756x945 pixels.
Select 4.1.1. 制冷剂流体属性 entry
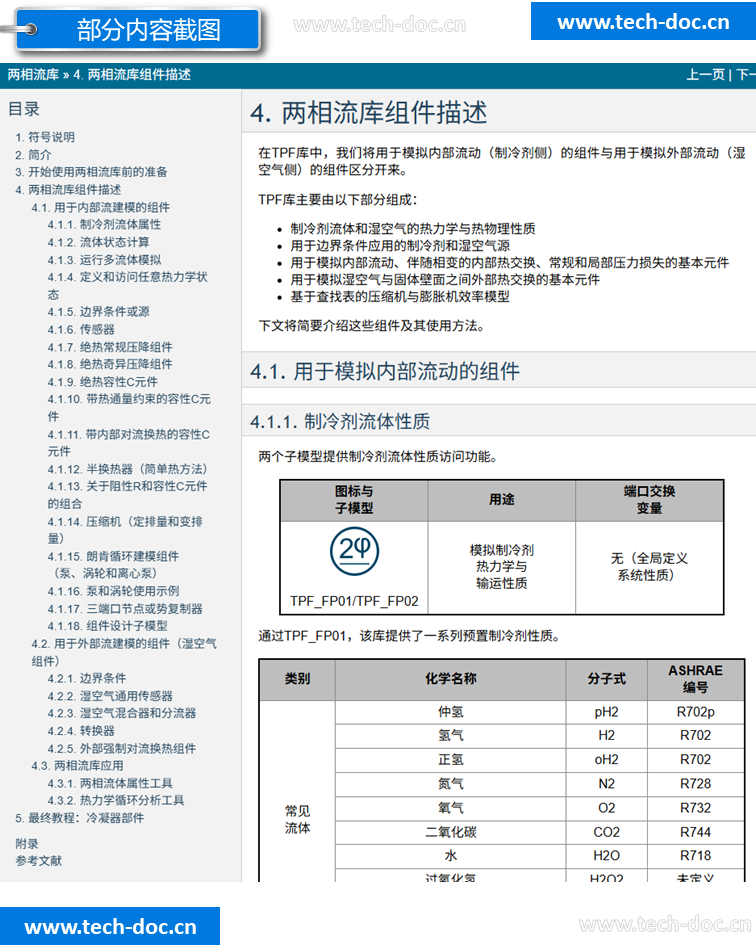[104, 224]
